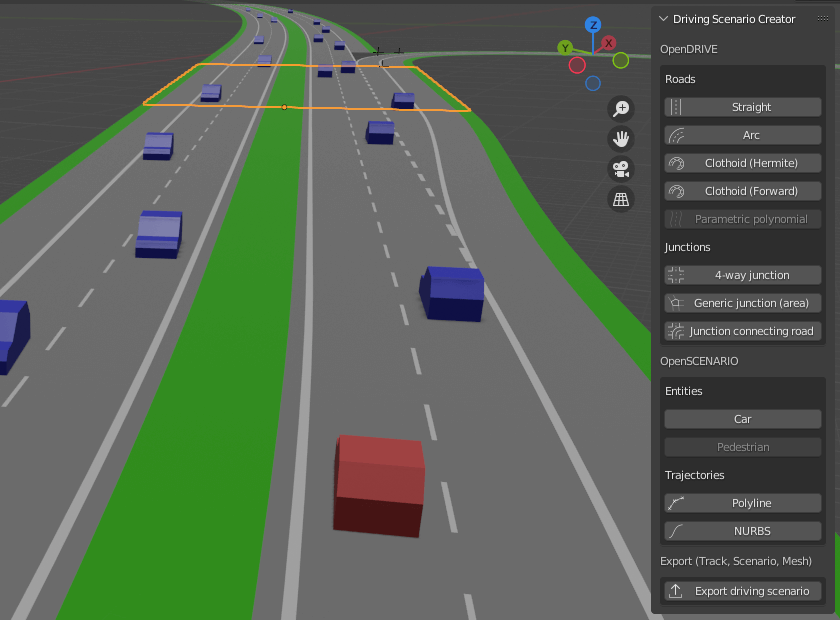Image resolution: width=840 pixels, height=620 pixels.
Task: Select the Clothoid (Hermite) road icon
Action: click(x=676, y=163)
